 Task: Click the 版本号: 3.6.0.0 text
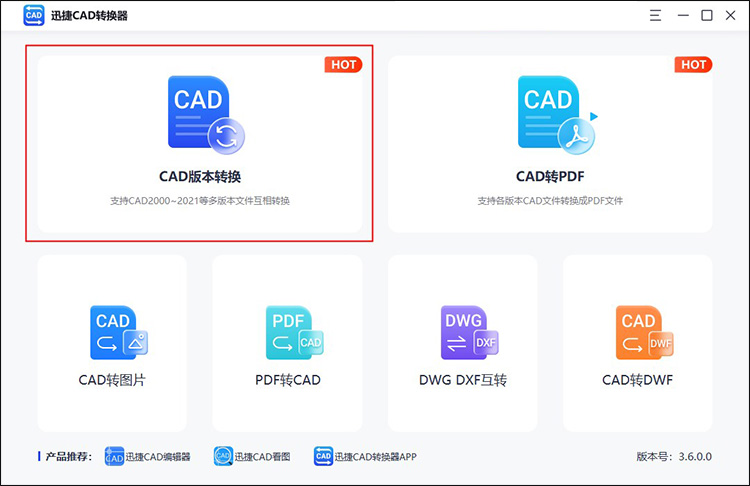pos(674,457)
